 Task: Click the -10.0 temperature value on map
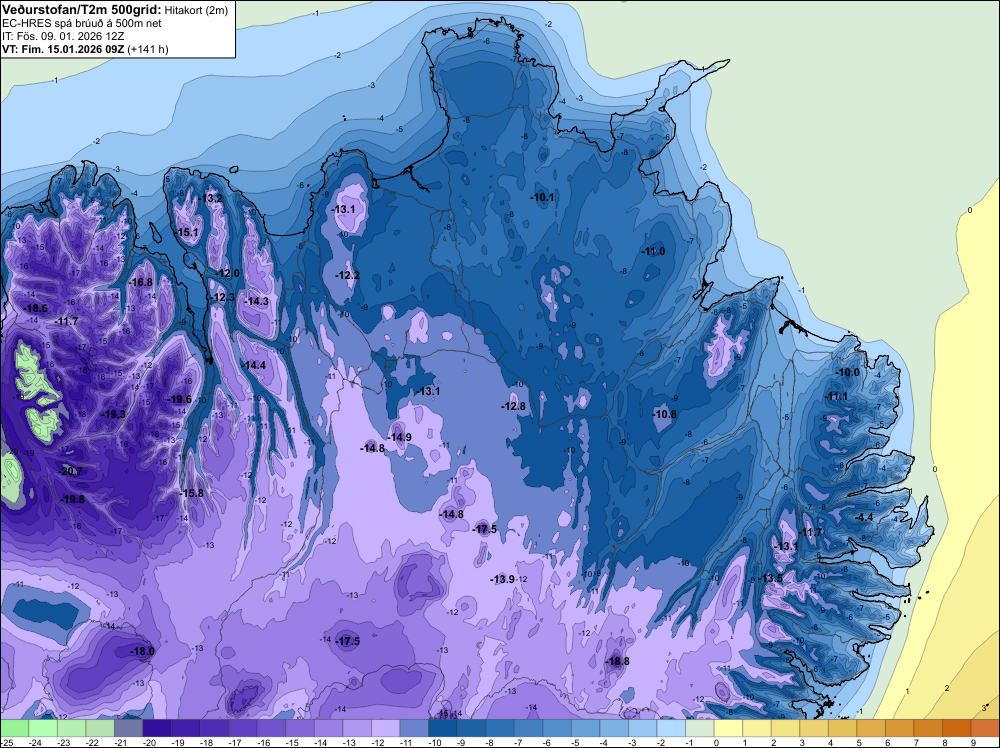pyautogui.click(x=847, y=372)
